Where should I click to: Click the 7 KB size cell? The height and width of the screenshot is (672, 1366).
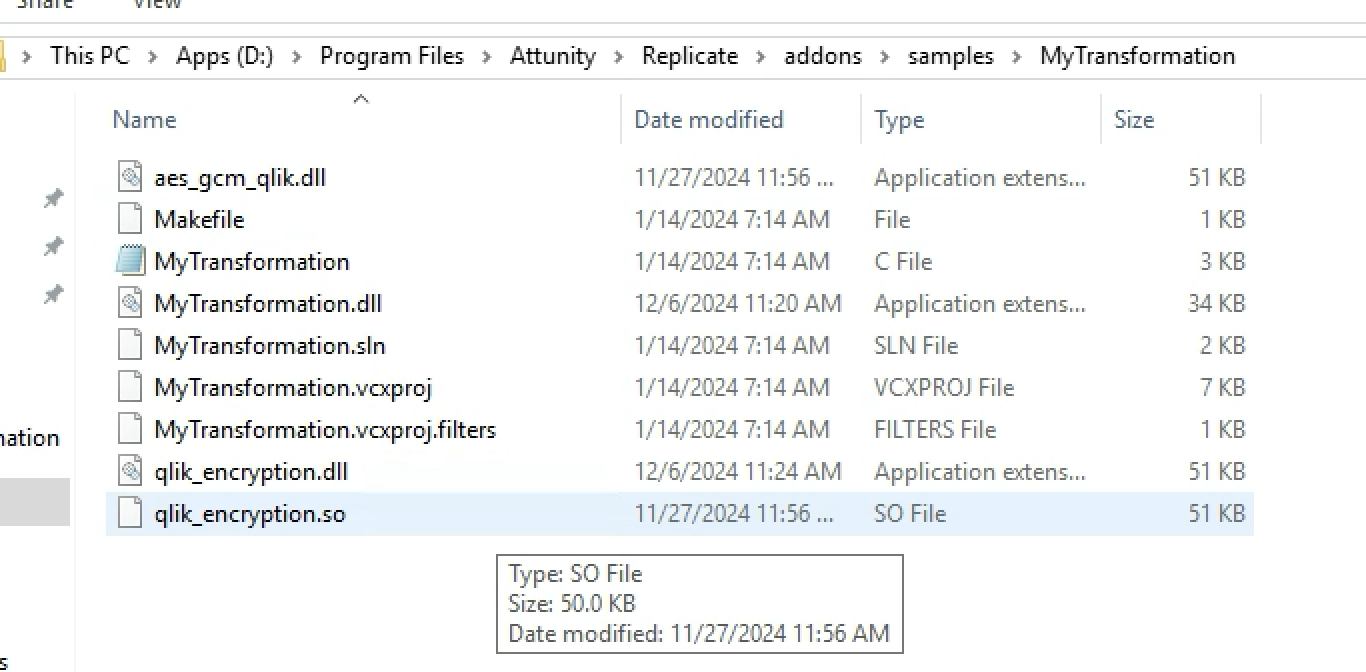coord(1222,388)
